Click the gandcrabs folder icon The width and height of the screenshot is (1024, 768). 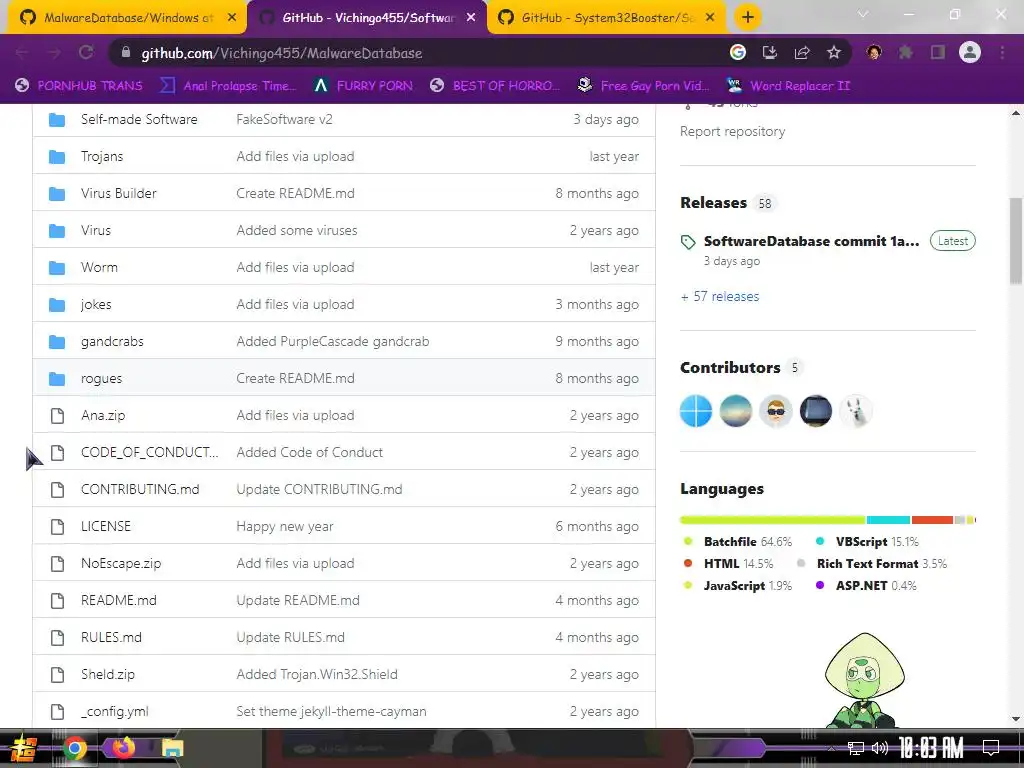click(x=57, y=342)
